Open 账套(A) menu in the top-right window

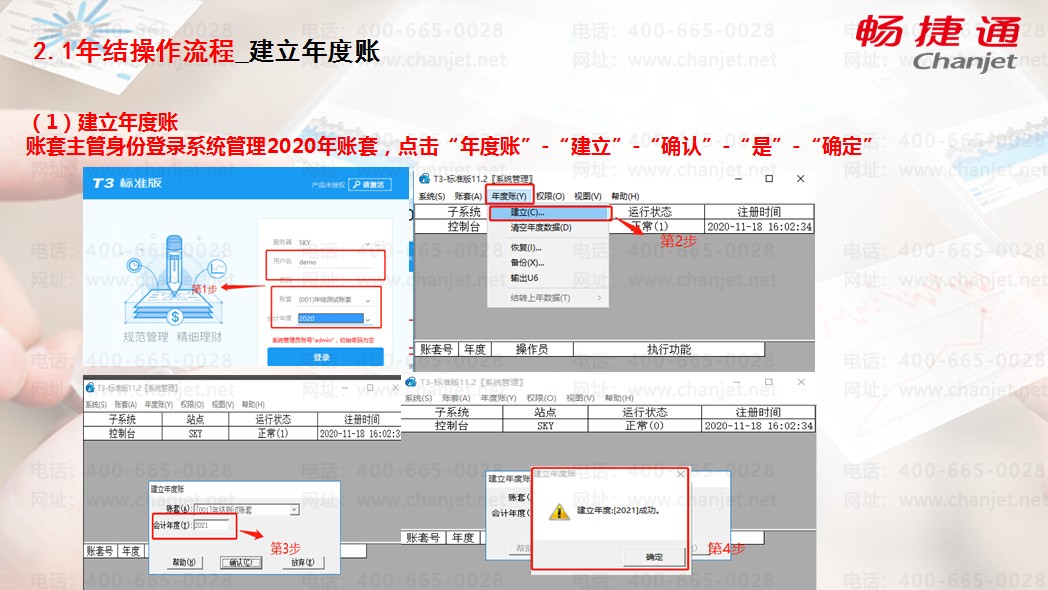[x=468, y=196]
